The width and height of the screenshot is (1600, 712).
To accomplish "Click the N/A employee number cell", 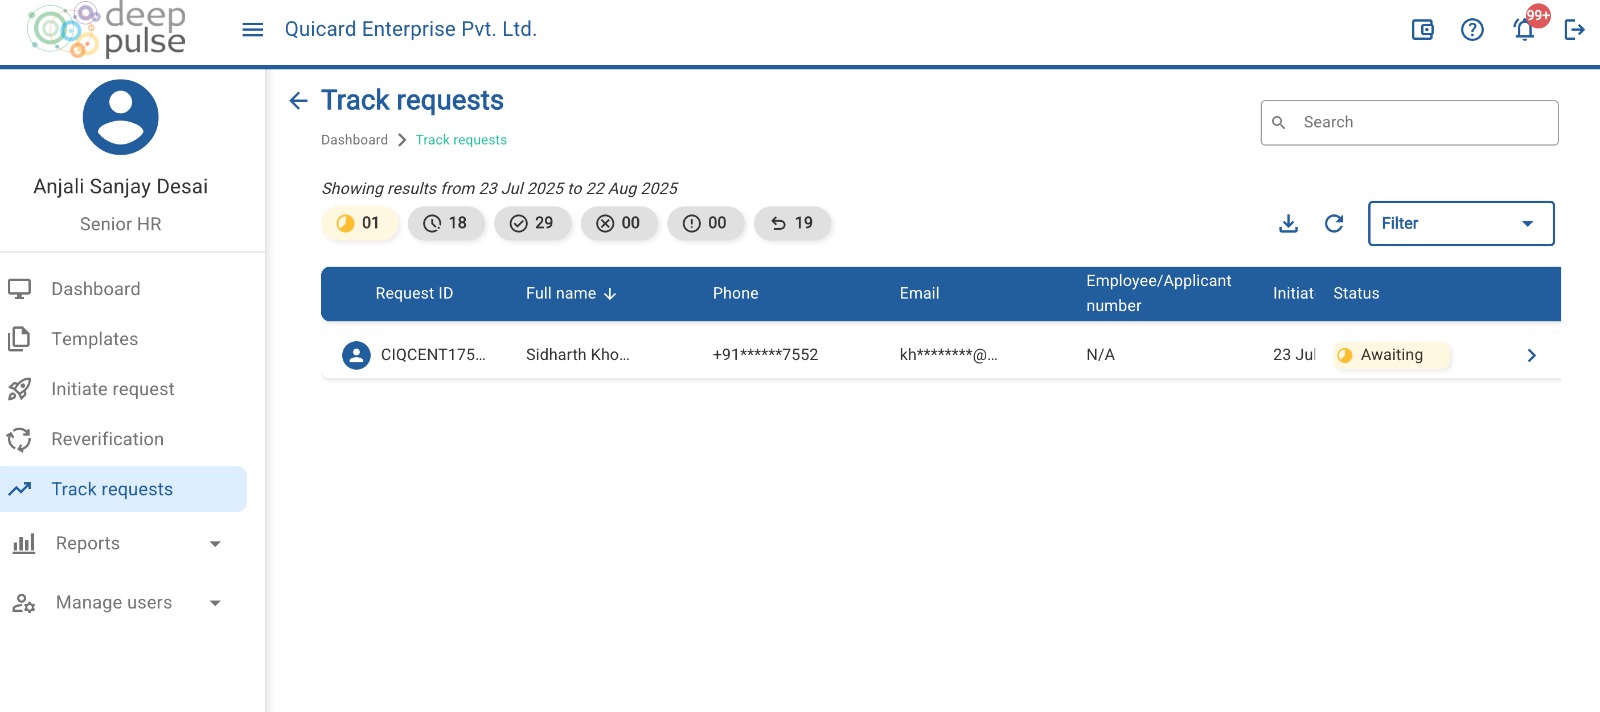I will coord(1100,355).
